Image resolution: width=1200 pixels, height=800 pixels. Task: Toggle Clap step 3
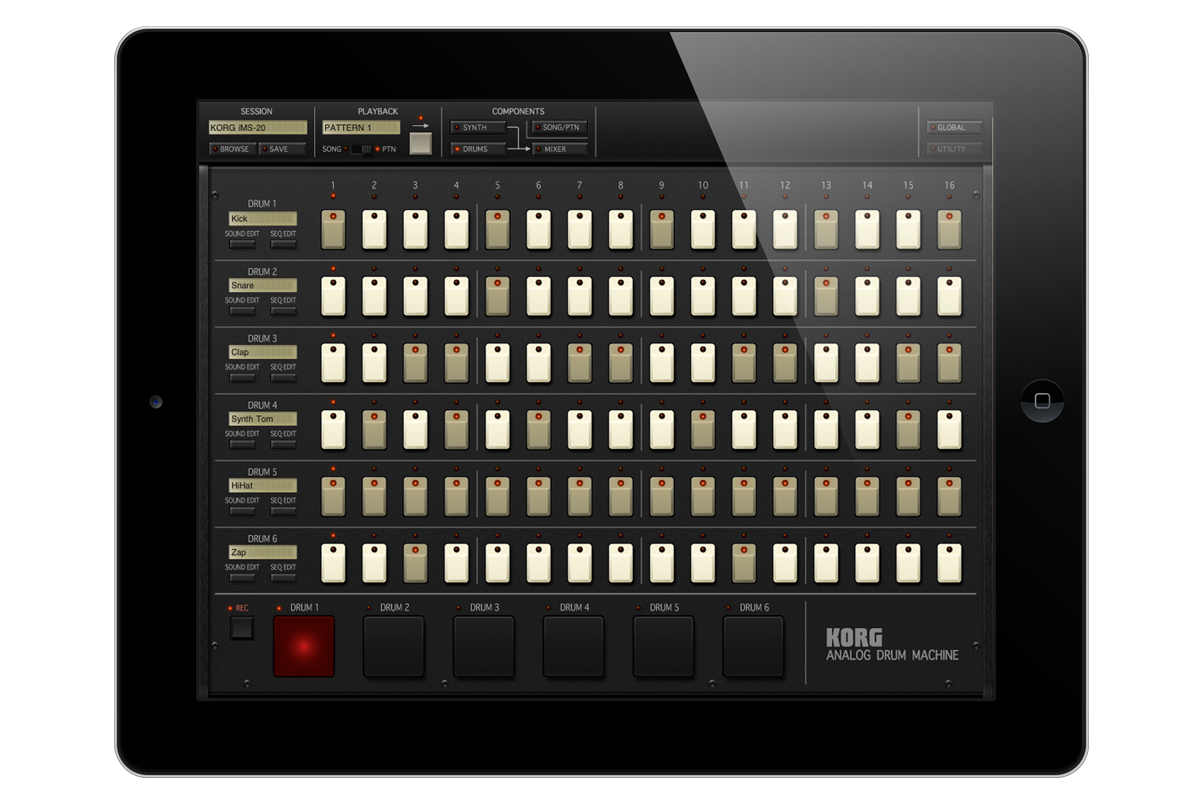(415, 363)
